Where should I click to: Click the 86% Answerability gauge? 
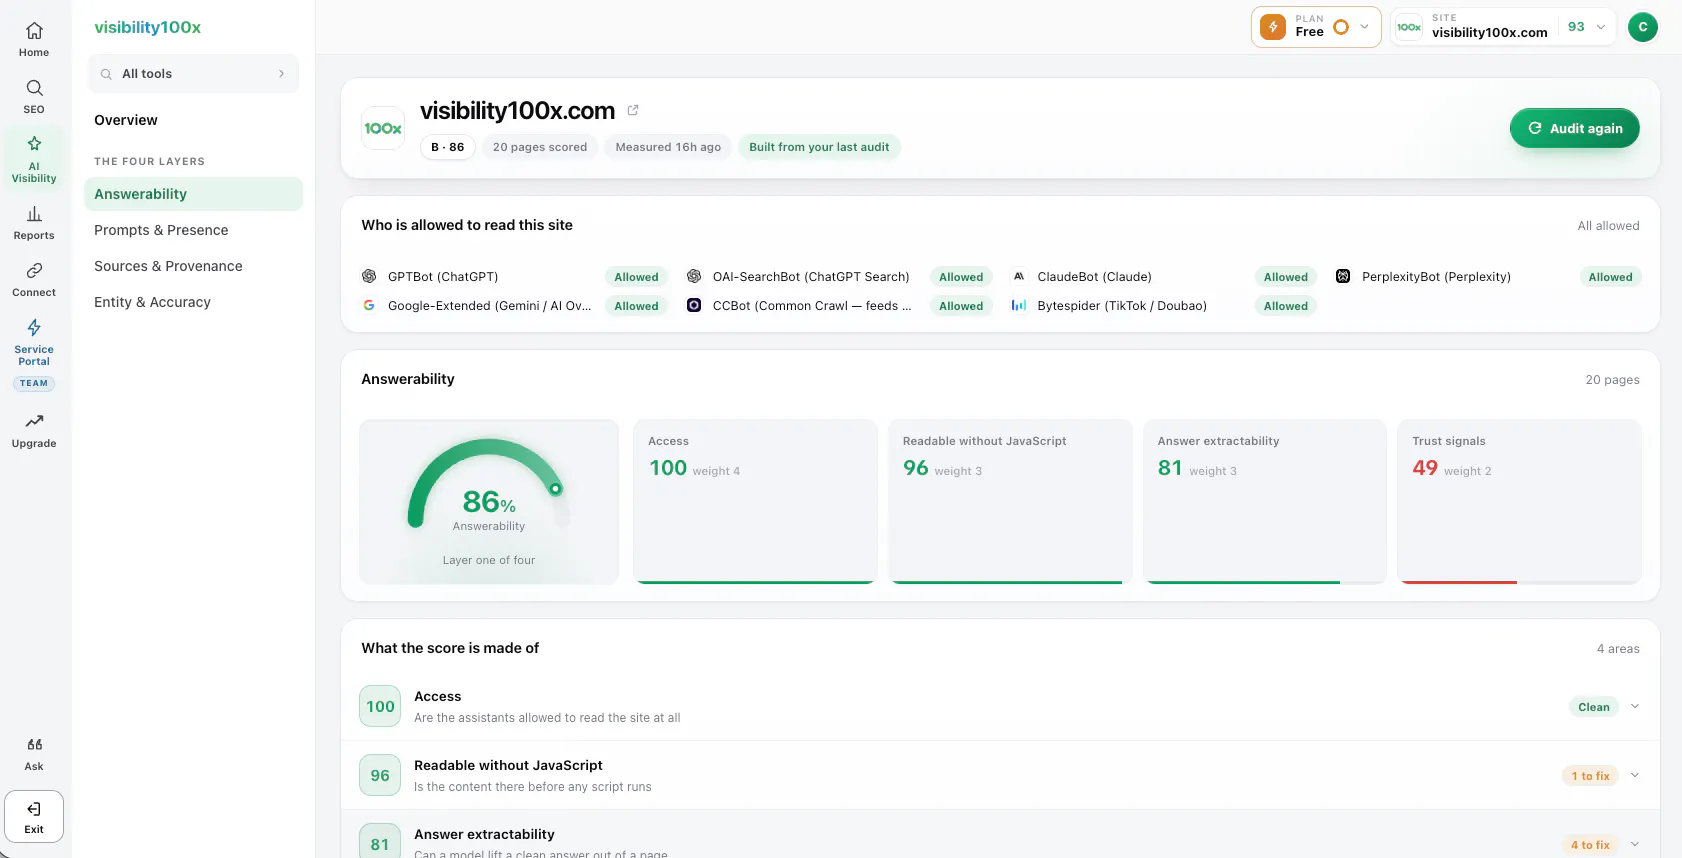click(x=489, y=502)
